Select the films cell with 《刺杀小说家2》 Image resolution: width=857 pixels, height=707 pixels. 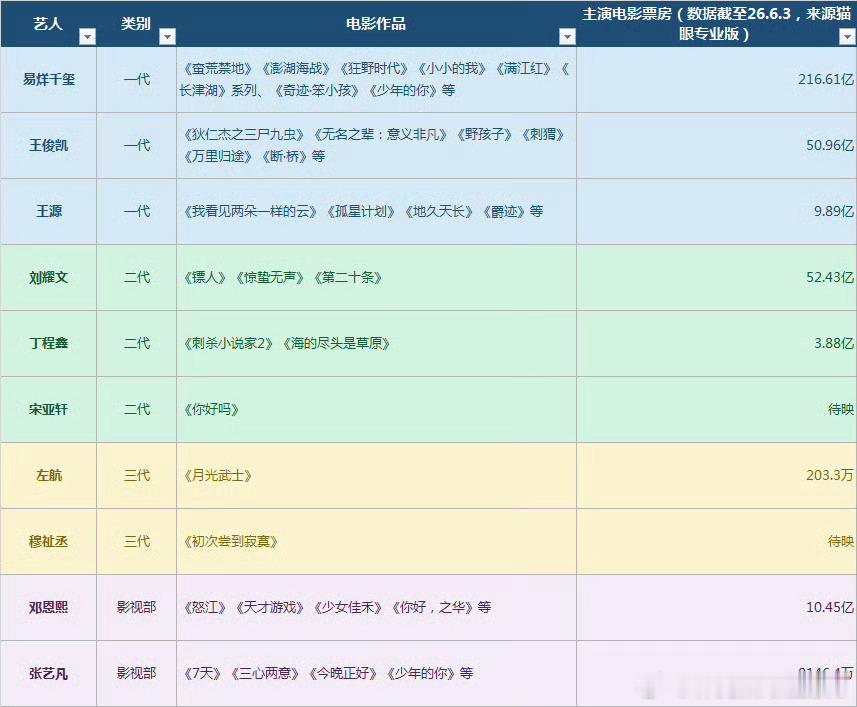click(377, 344)
